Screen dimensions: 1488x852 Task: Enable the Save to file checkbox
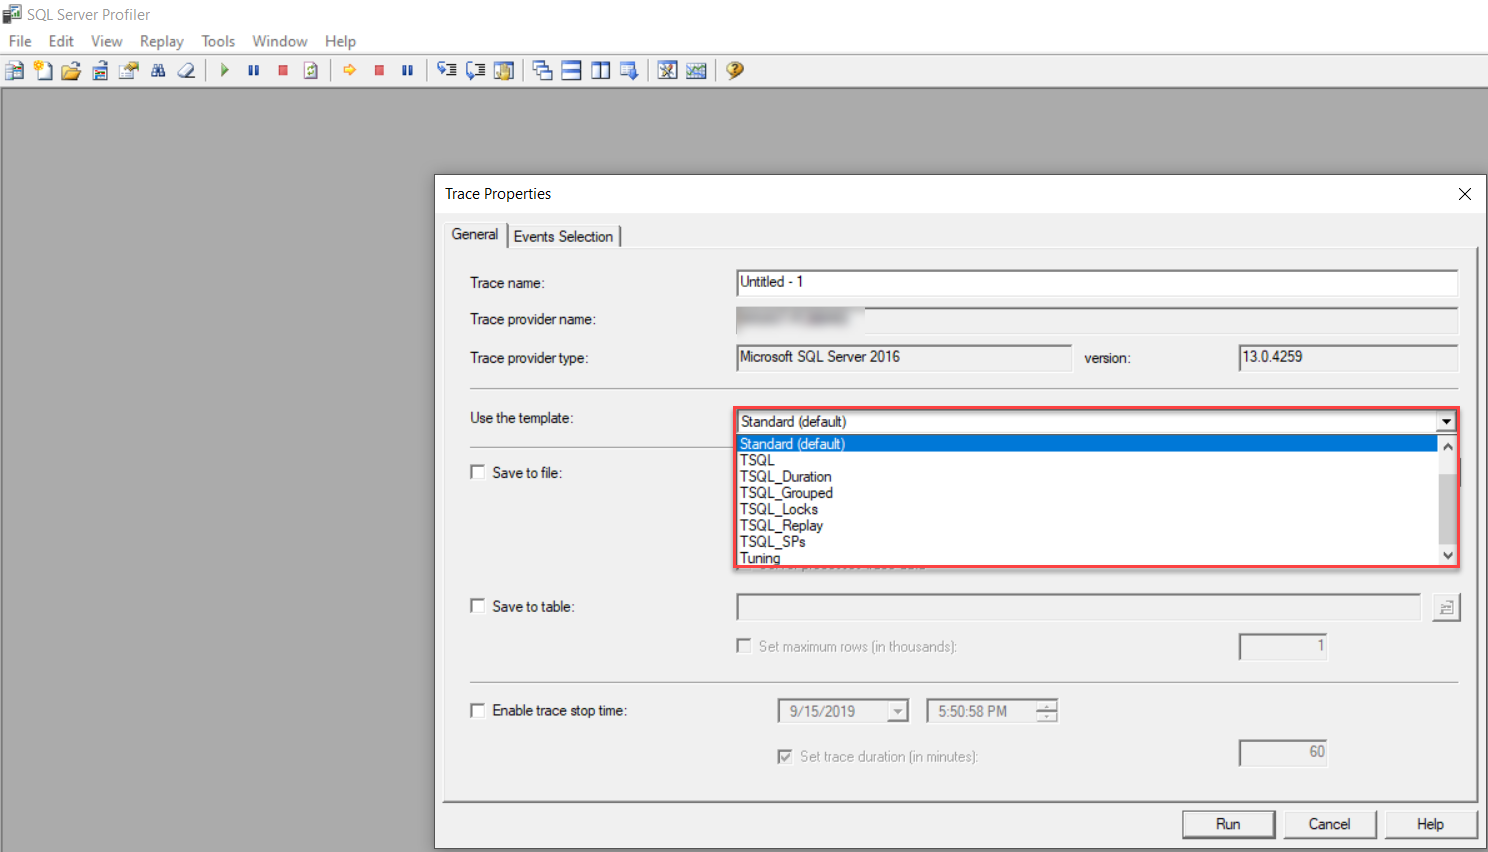click(477, 472)
